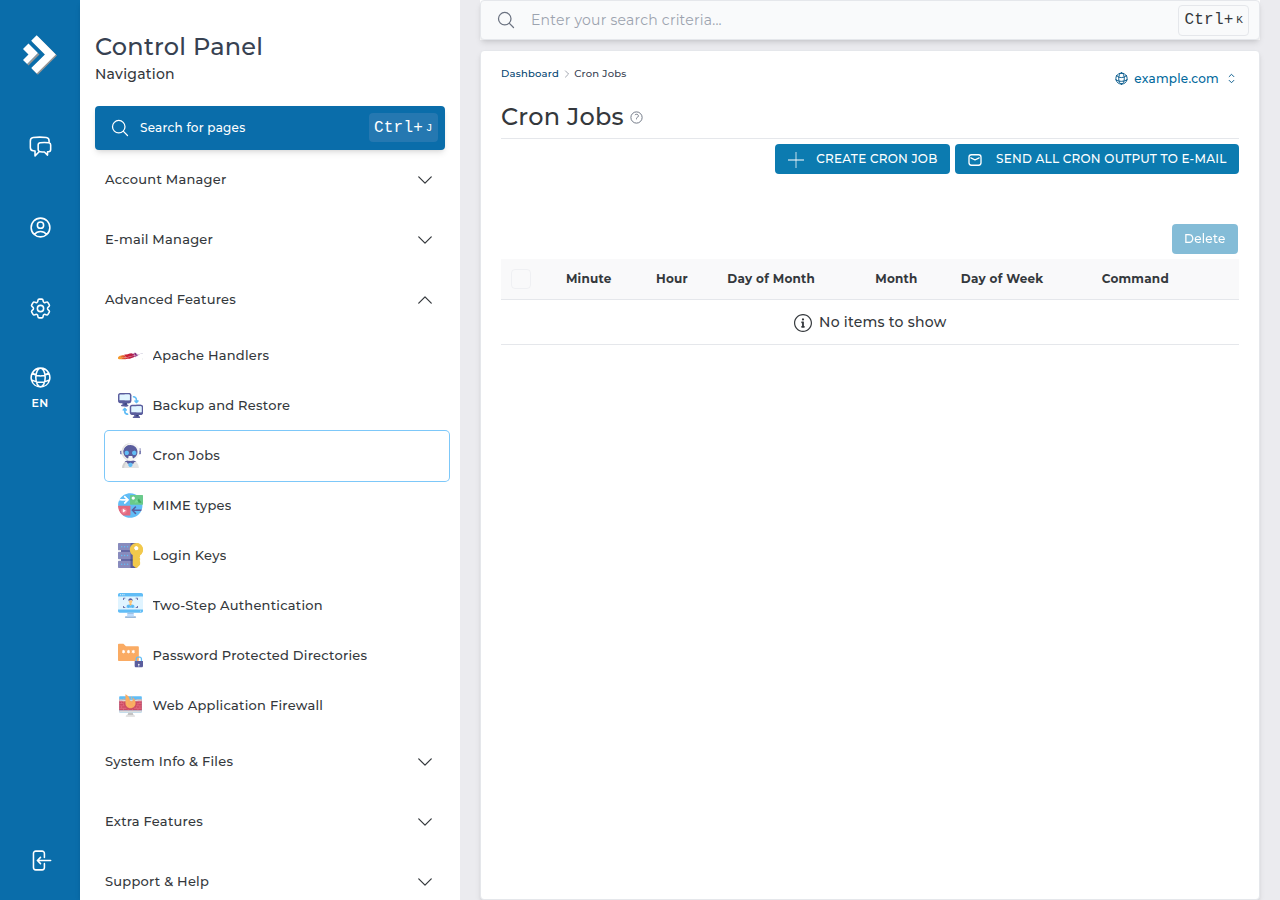This screenshot has height=900, width=1280.
Task: Tick the select-all checkbox in table header
Action: [x=521, y=279]
